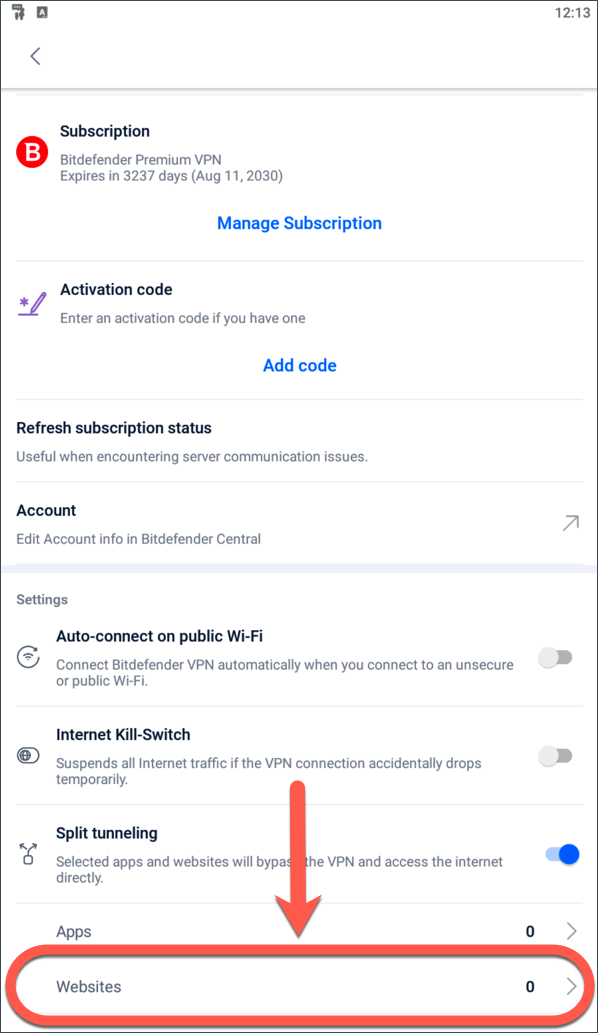The width and height of the screenshot is (598, 1033).
Task: Click the activation code pen icon
Action: [32, 304]
